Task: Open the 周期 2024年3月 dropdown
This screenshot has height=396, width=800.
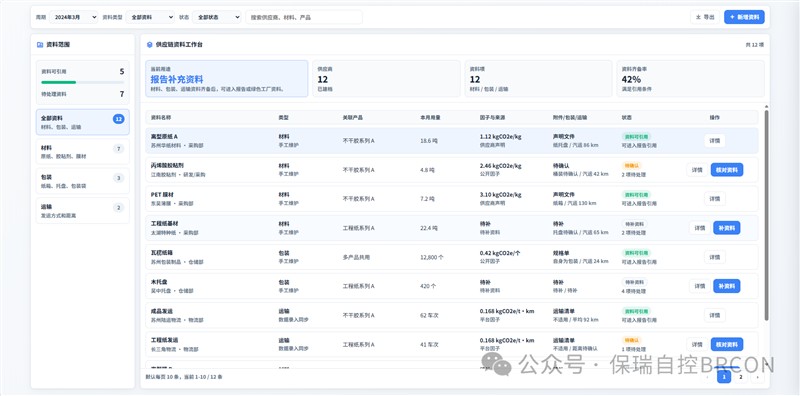Action: click(x=73, y=17)
